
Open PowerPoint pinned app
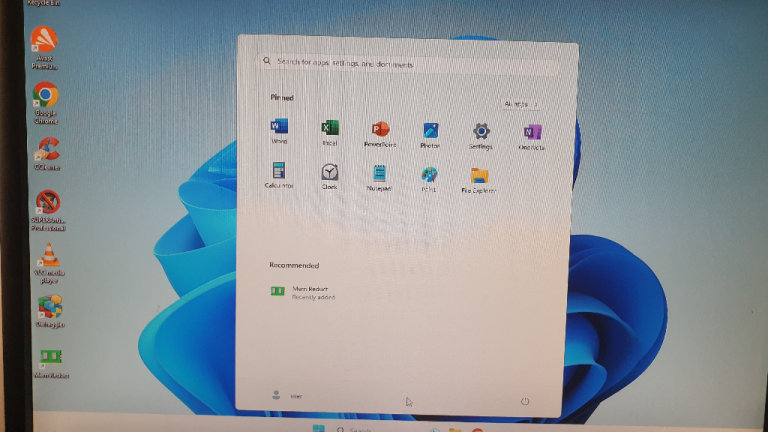380,130
